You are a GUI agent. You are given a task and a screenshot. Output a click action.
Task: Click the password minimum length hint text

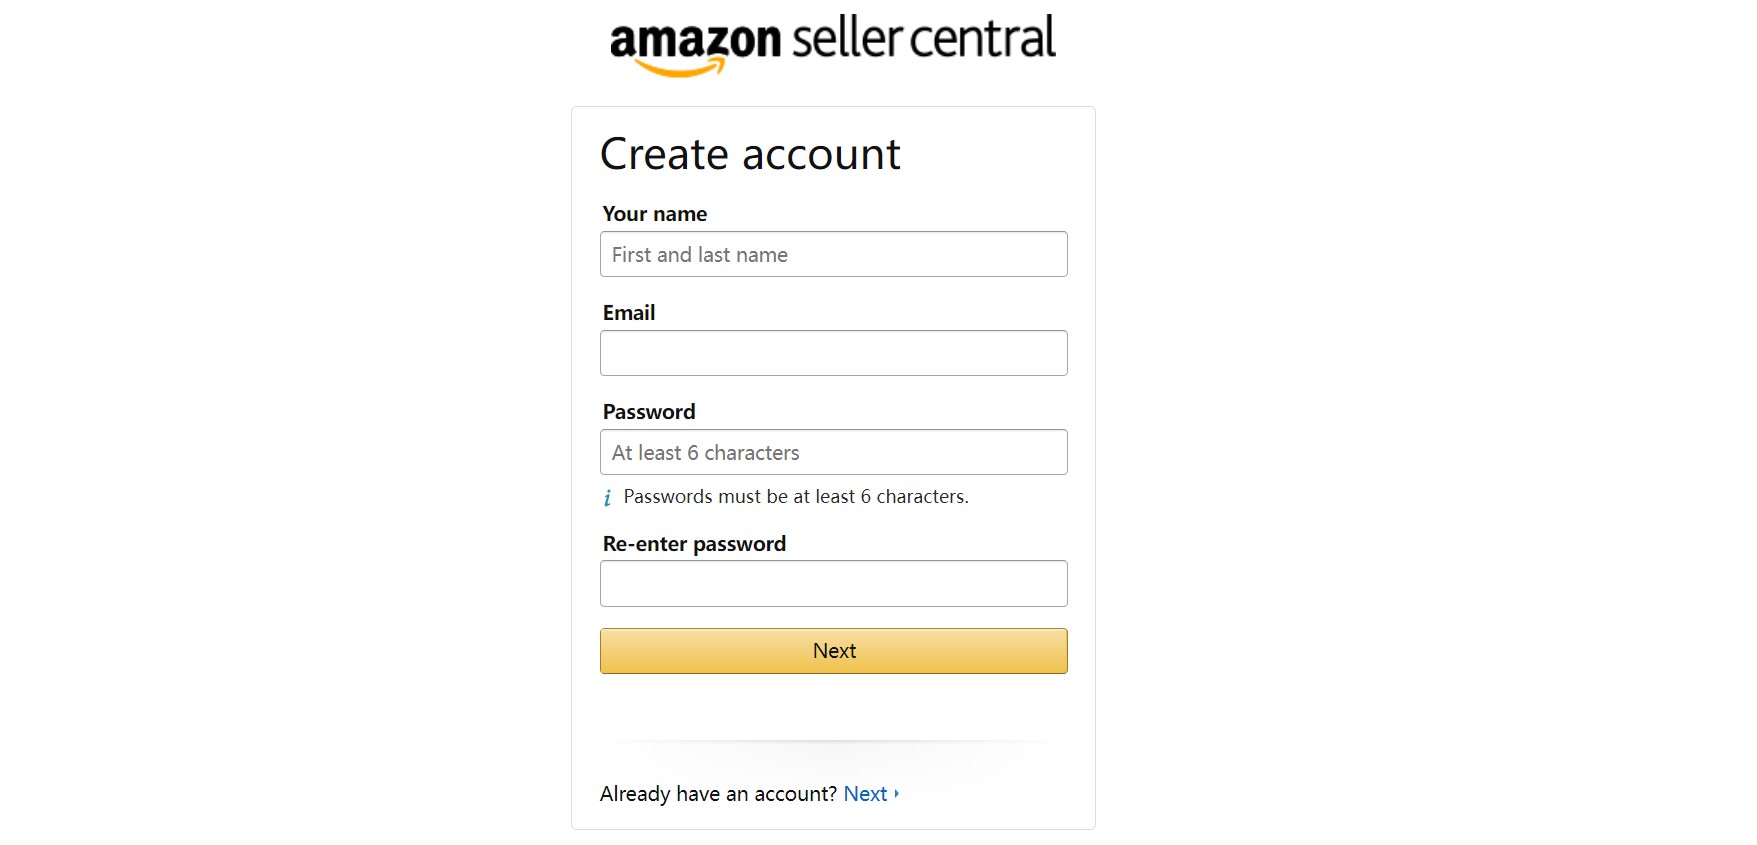click(x=796, y=497)
